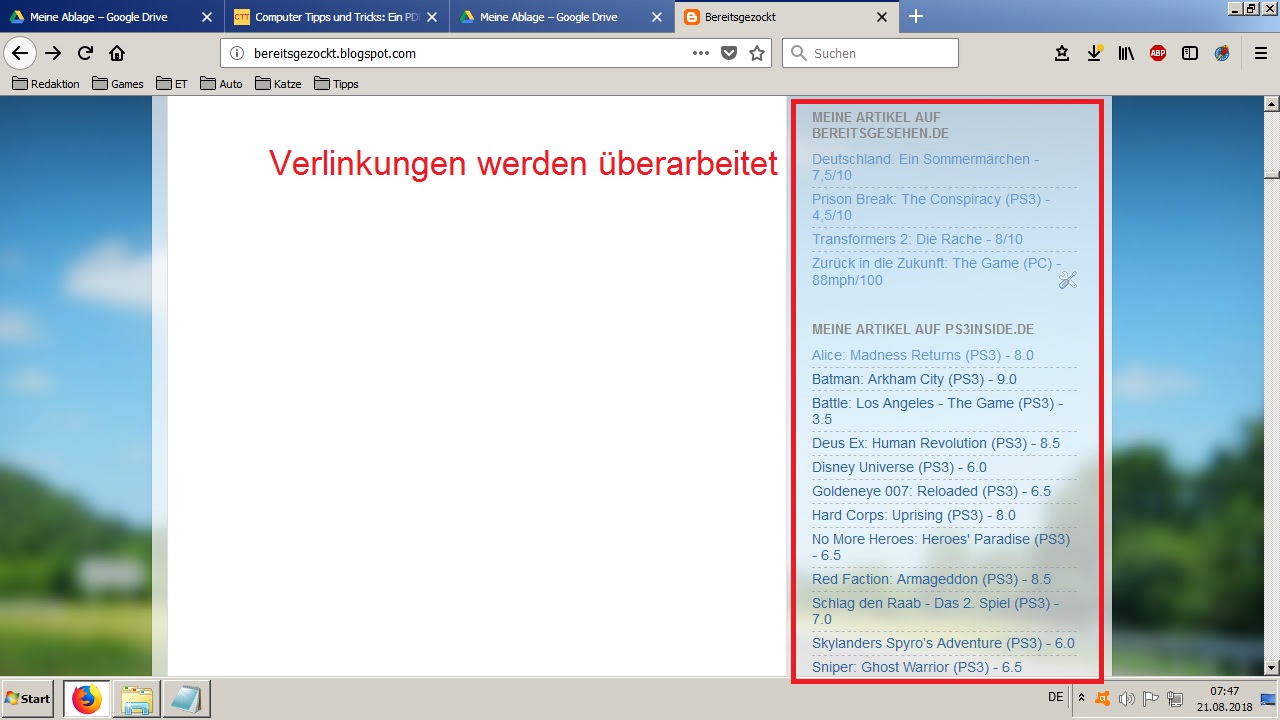Open the Disney Universe review link

[899, 467]
